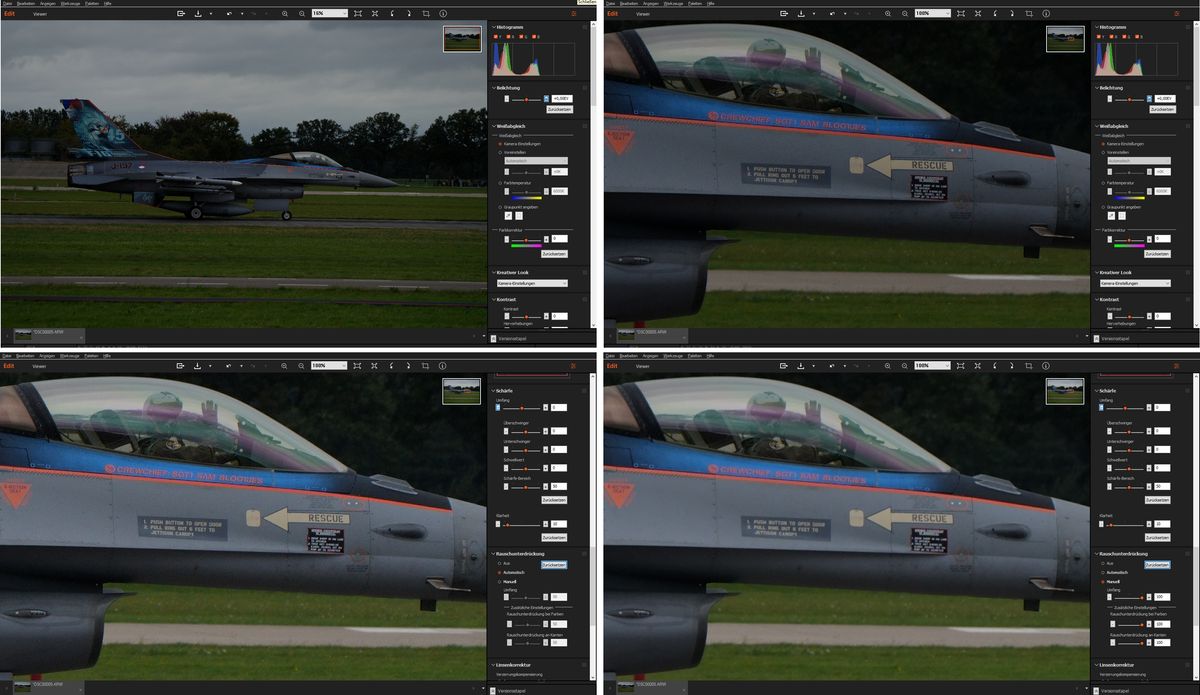Select 'Manuell' noise reduction in the bottom-left window

click(499, 581)
